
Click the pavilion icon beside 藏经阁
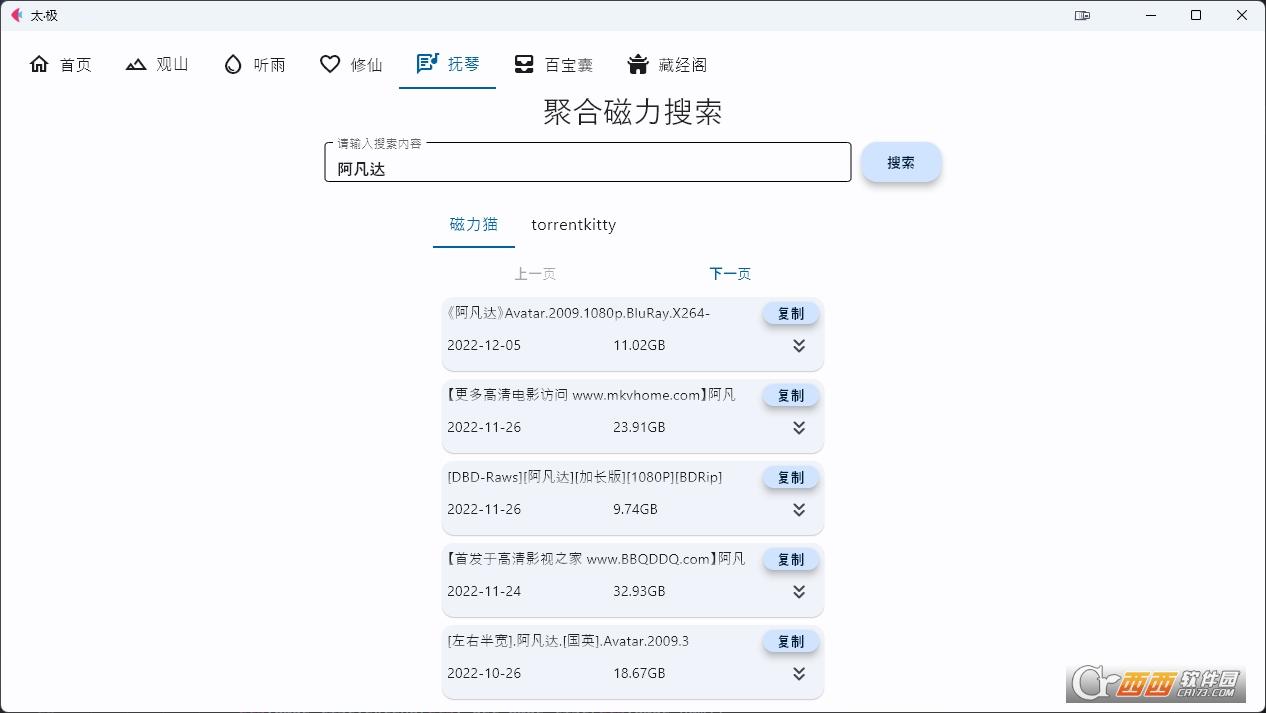click(638, 64)
